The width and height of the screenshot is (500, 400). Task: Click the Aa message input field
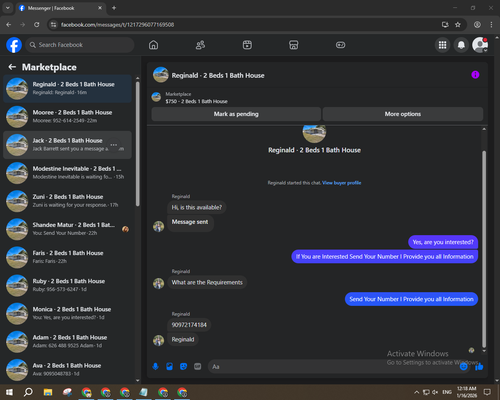click(333, 367)
